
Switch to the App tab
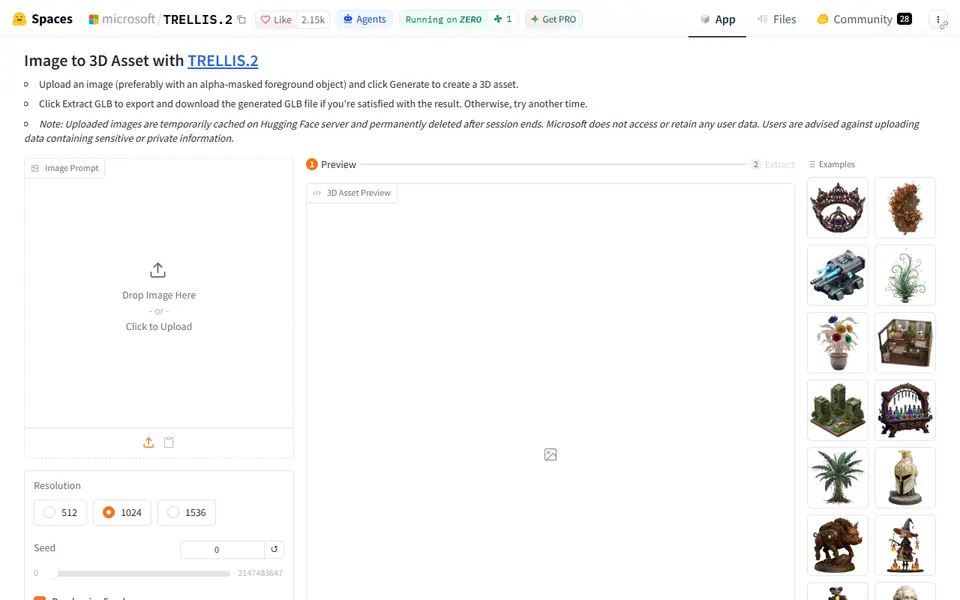pyautogui.click(x=717, y=19)
